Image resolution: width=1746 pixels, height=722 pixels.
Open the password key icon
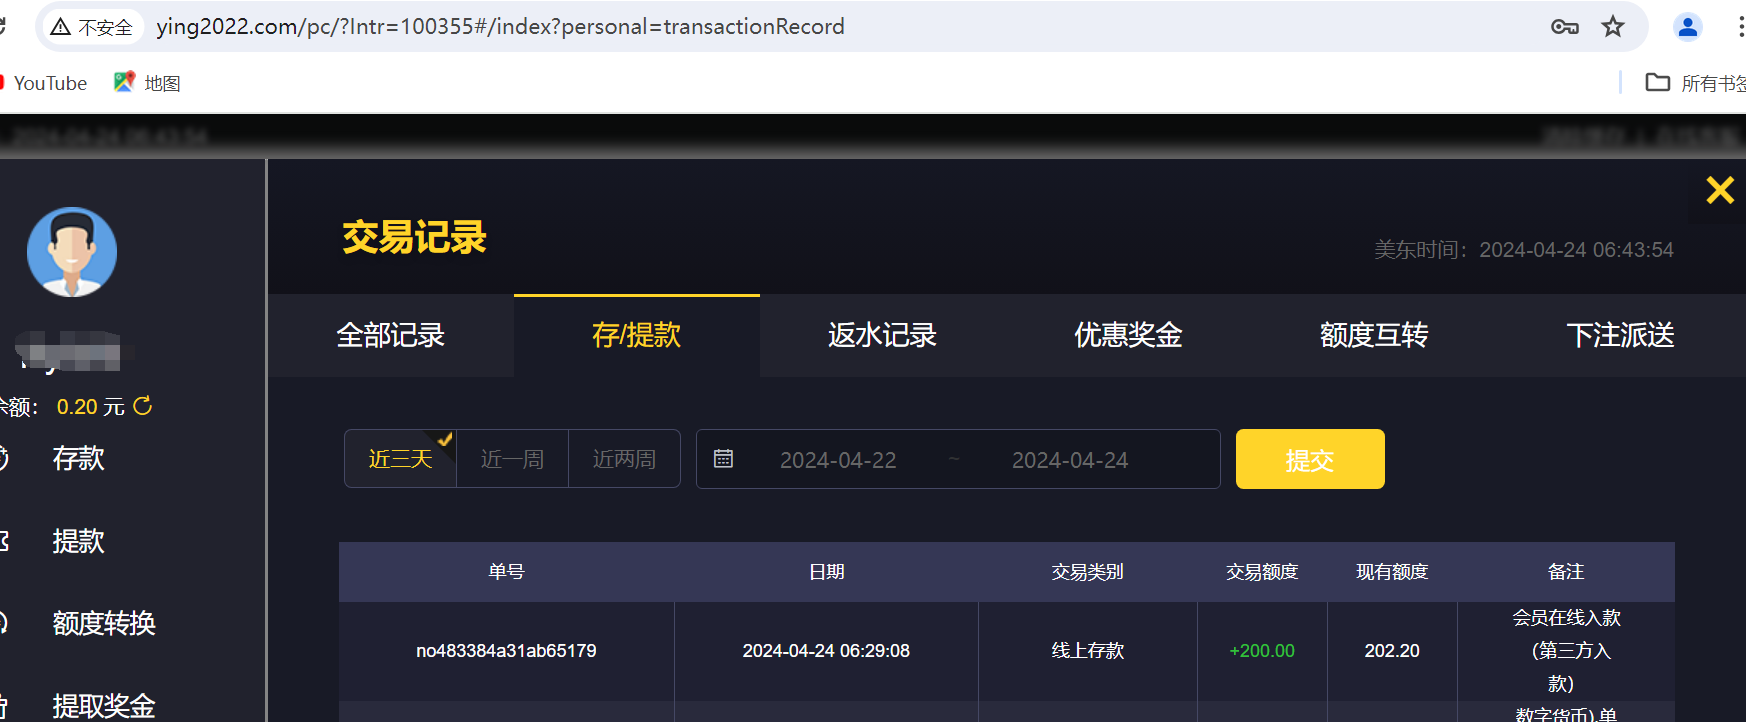(x=1564, y=27)
